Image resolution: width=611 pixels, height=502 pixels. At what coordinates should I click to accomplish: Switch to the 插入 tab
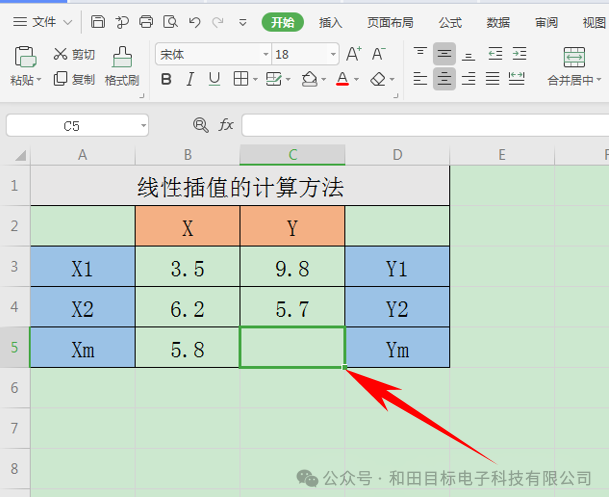tap(330, 23)
